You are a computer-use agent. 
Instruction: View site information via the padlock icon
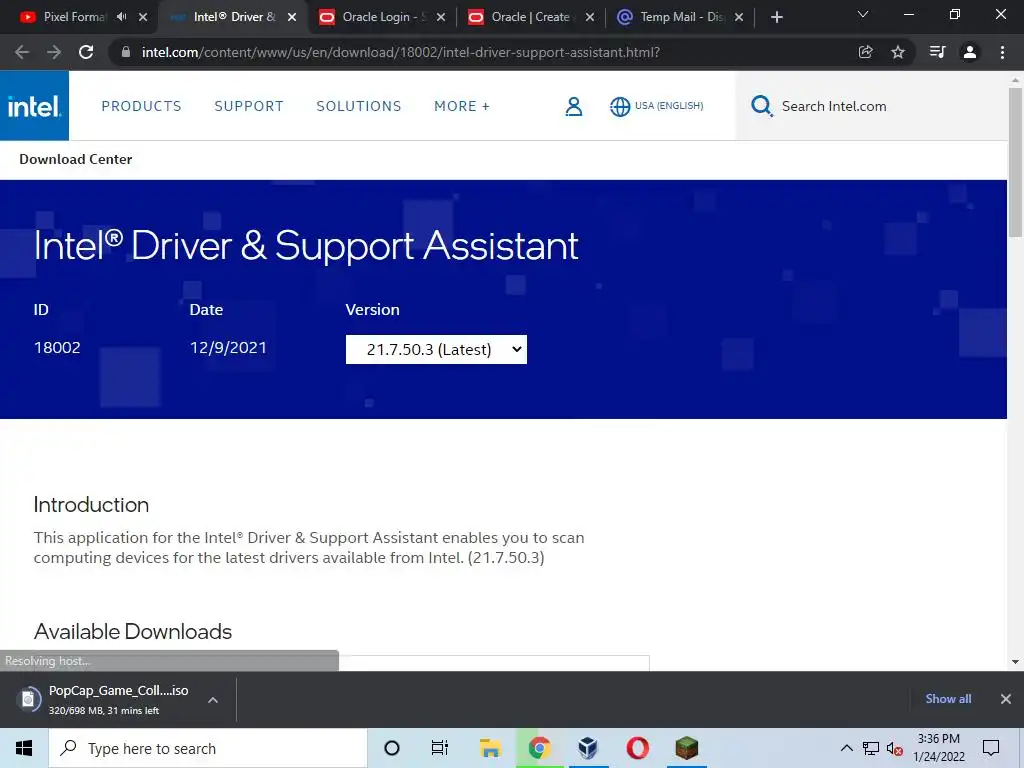126,52
